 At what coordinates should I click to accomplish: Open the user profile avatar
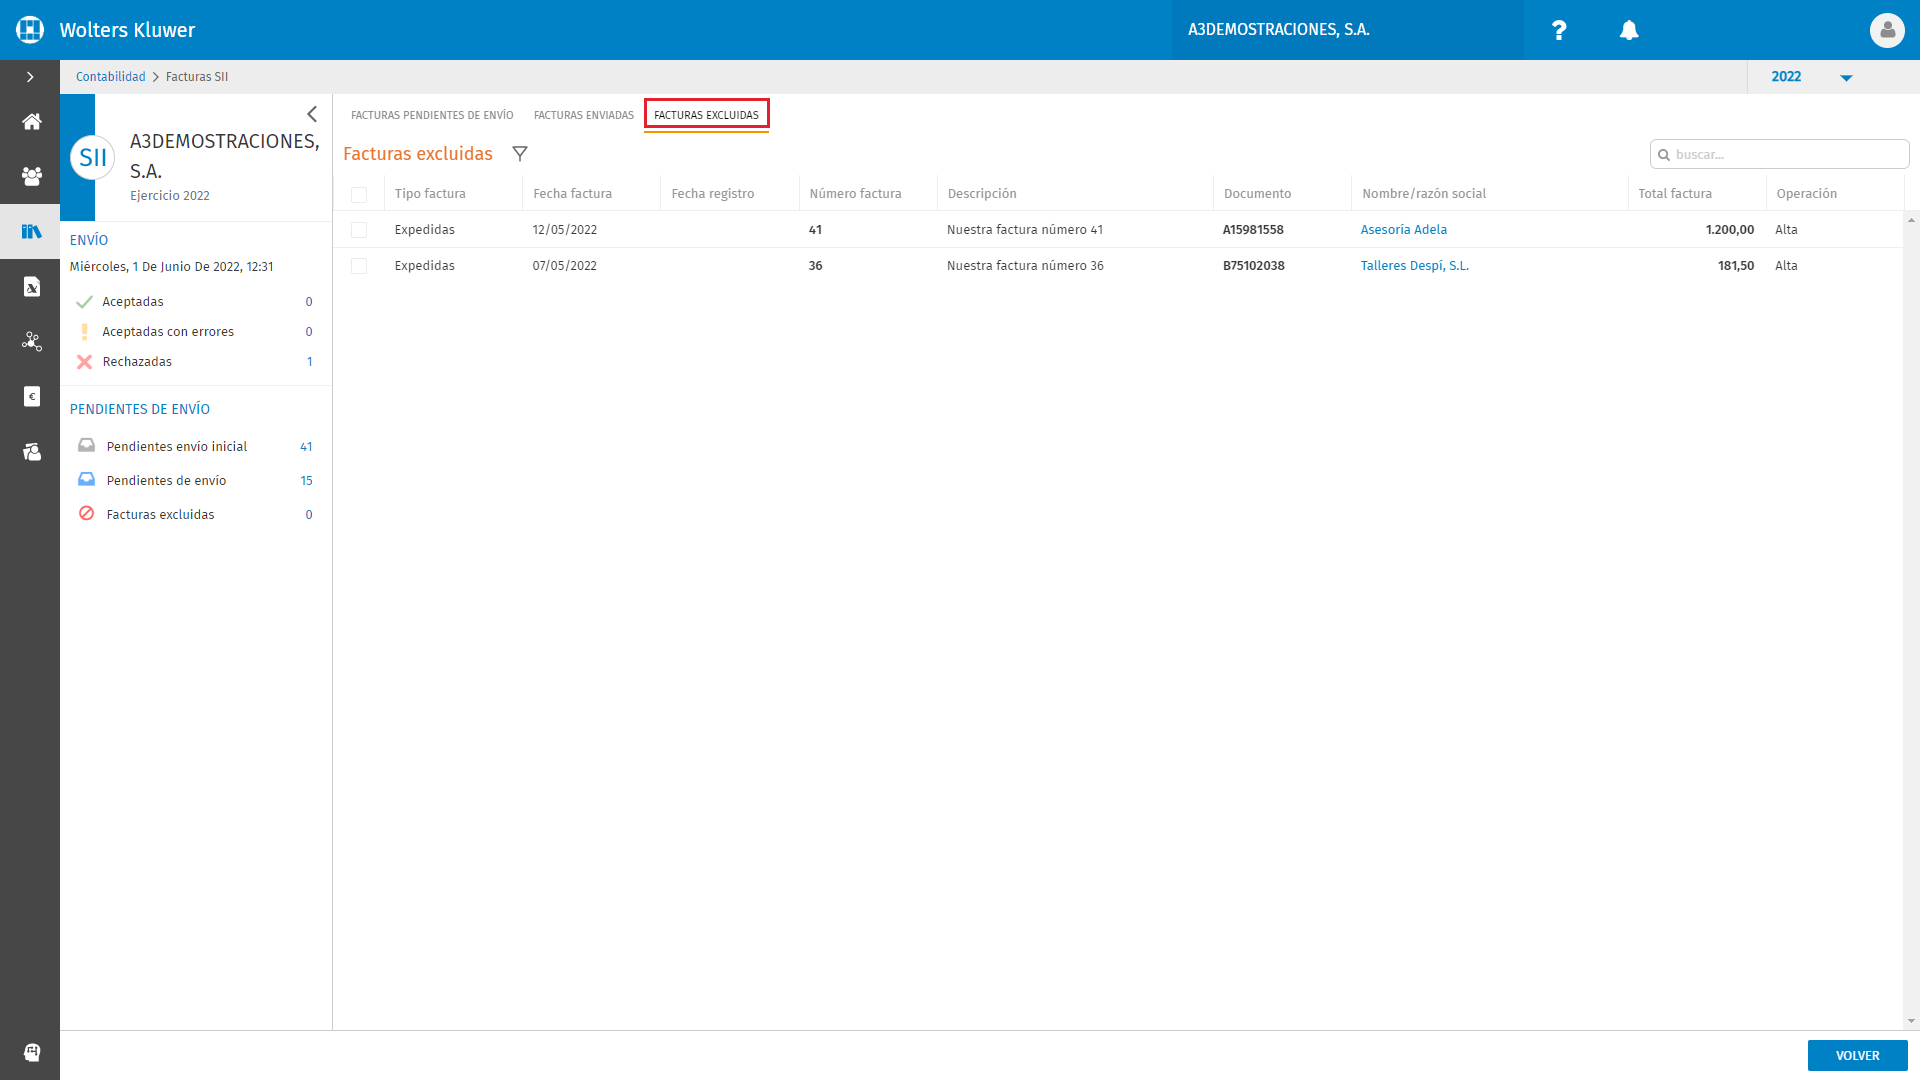pos(1887,30)
